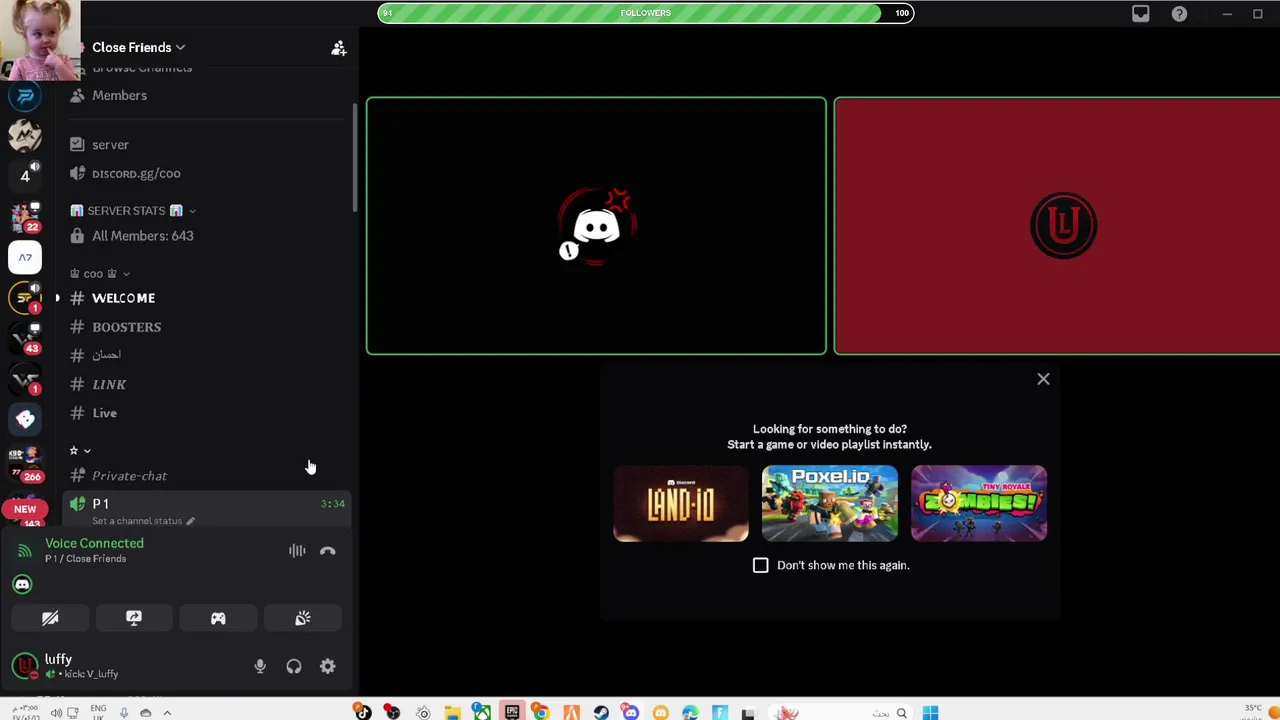Screen dimensions: 1280x720
Task: Start an activity with the controller icon
Action: pyautogui.click(x=218, y=618)
